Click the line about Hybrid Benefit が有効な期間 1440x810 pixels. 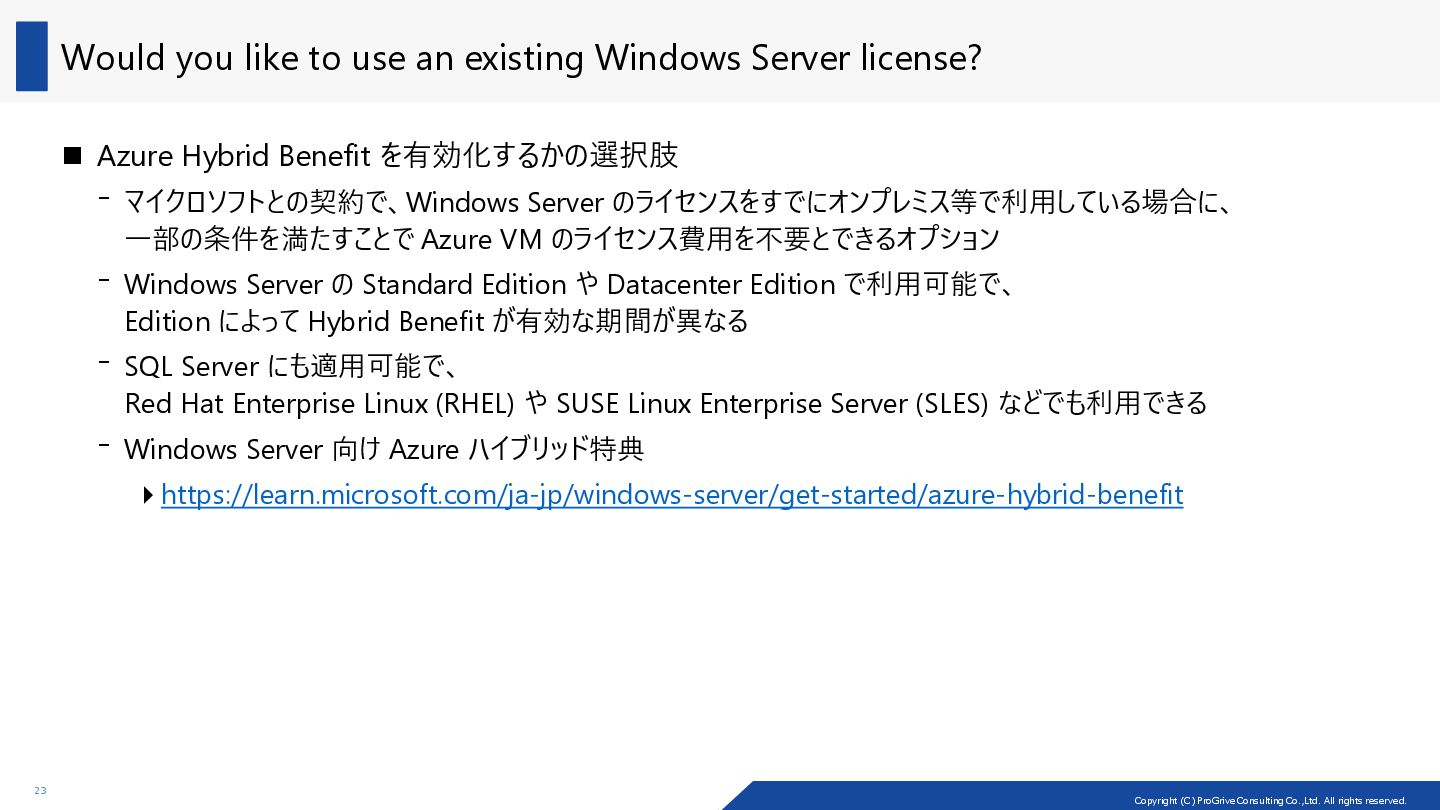tap(436, 322)
